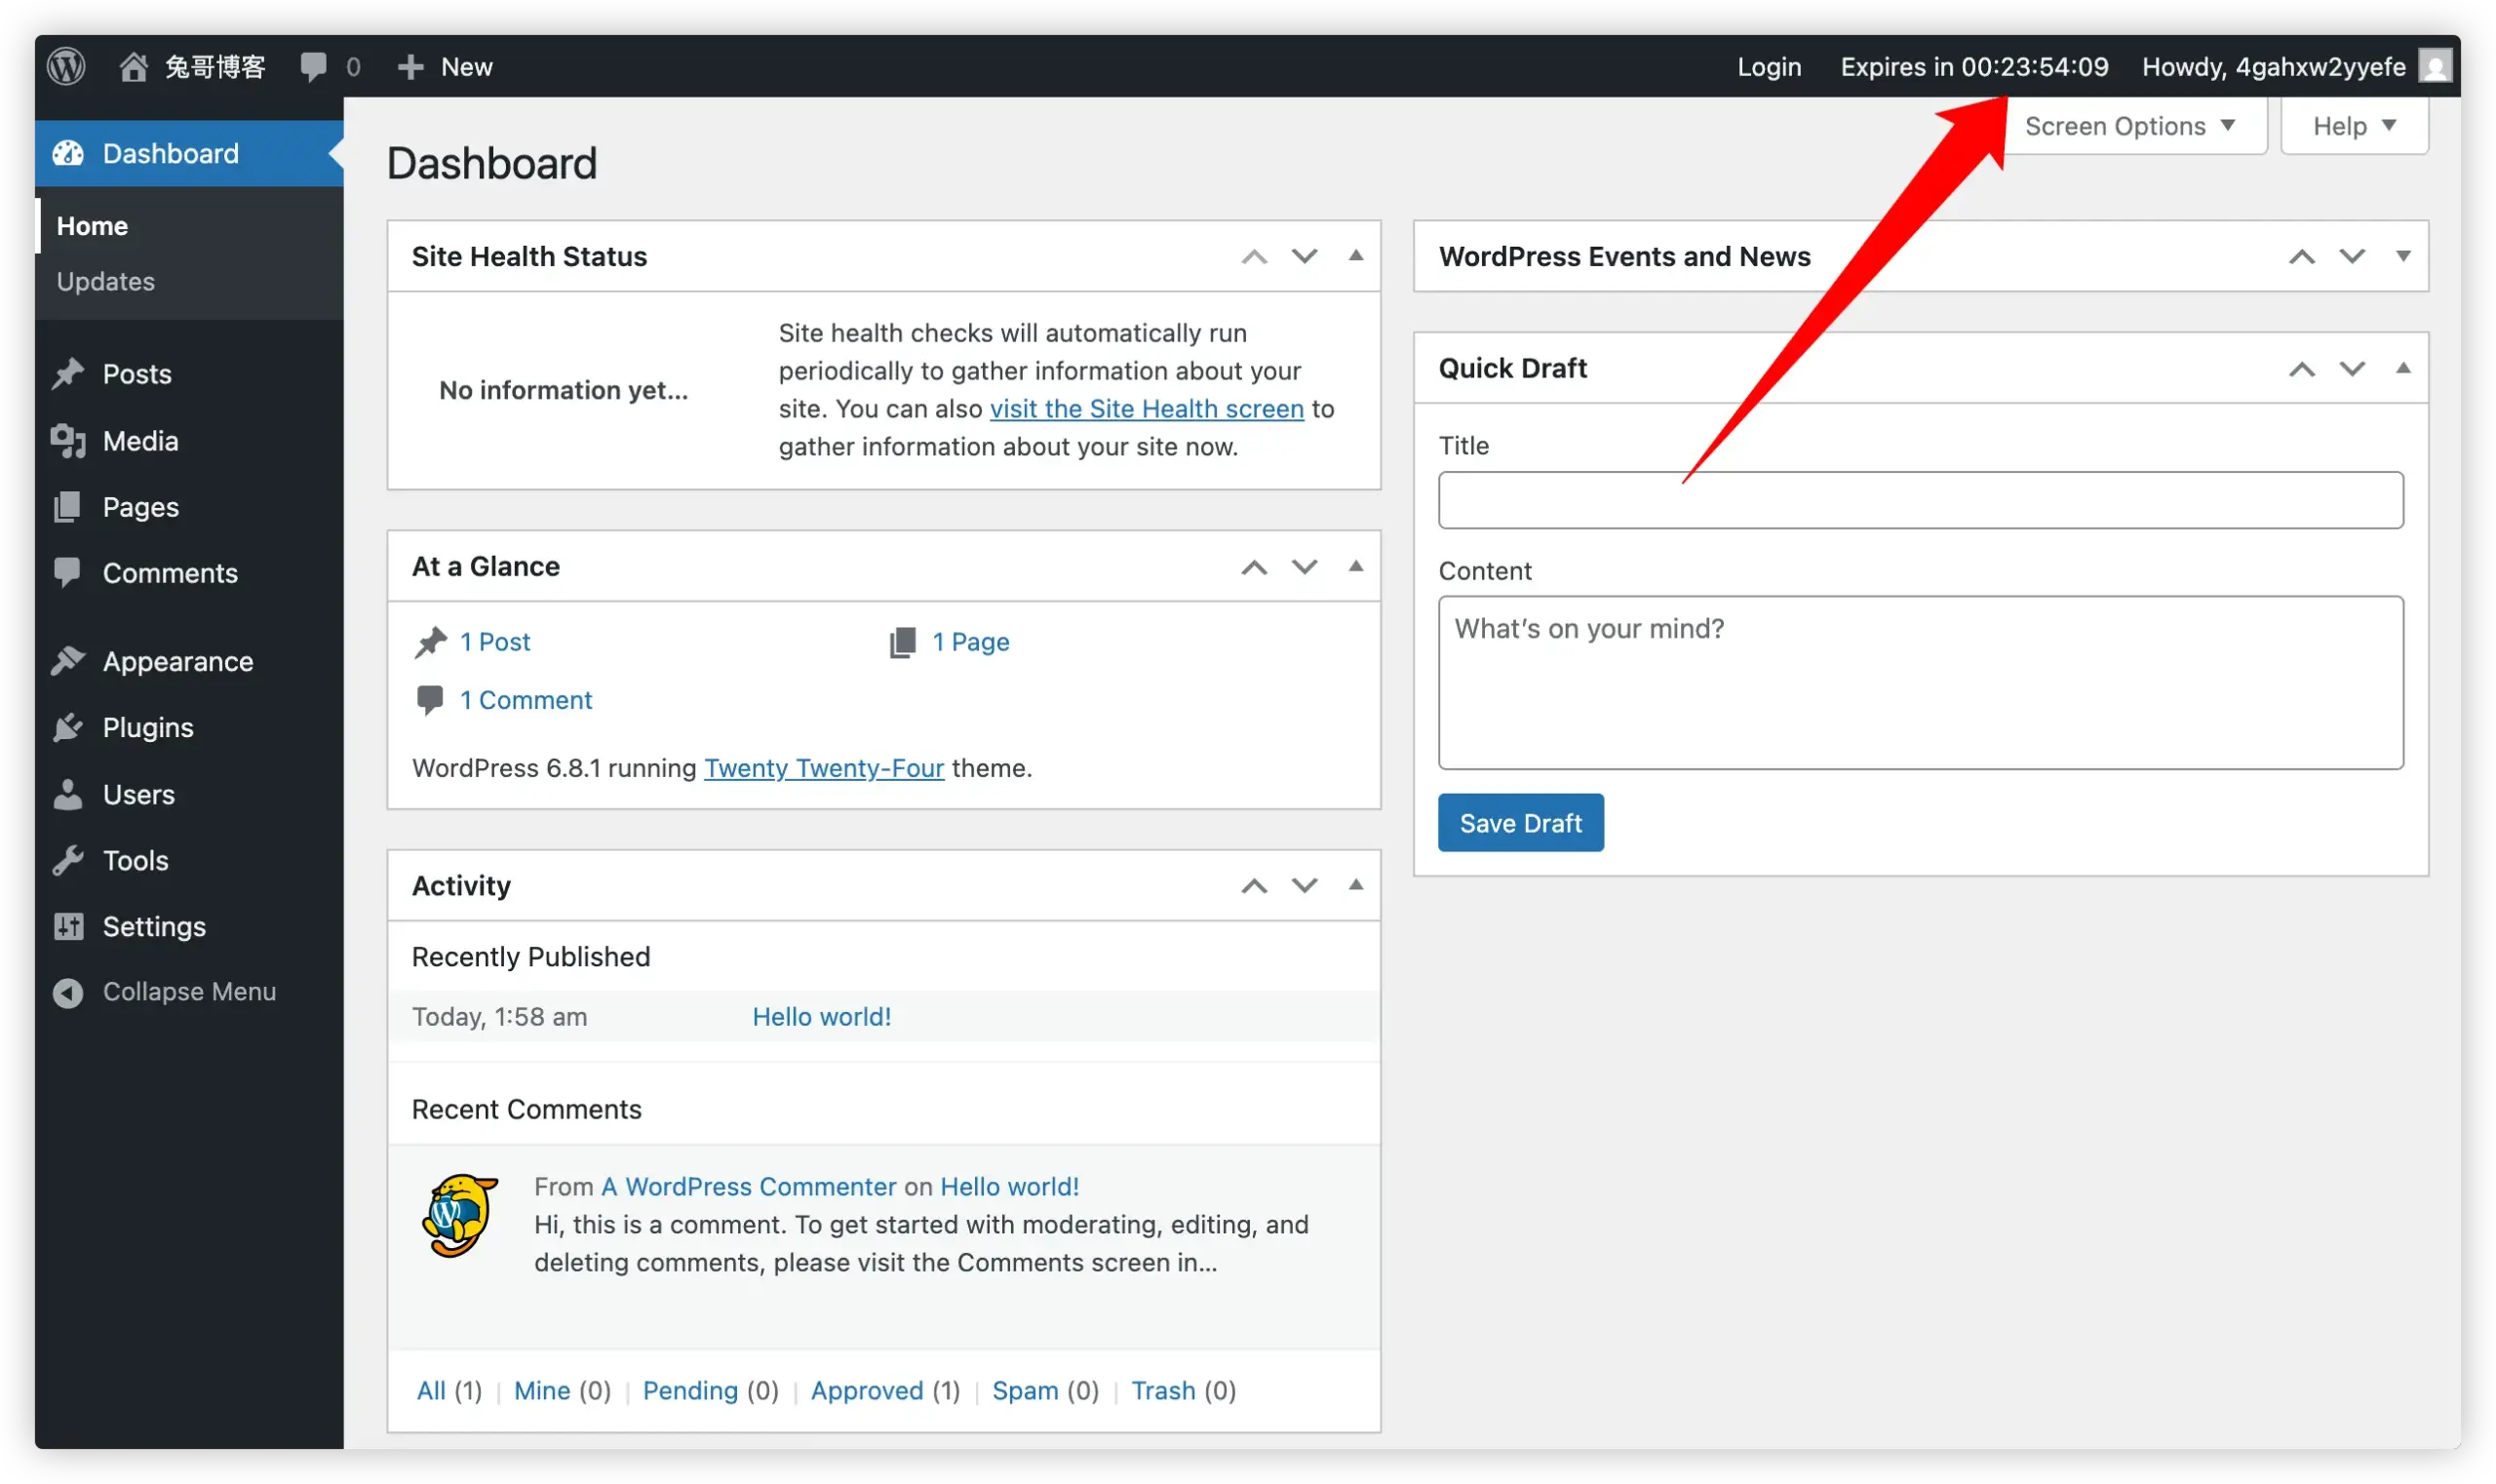Move Activity widget up
The image size is (2496, 1484).
pyautogui.click(x=1254, y=886)
